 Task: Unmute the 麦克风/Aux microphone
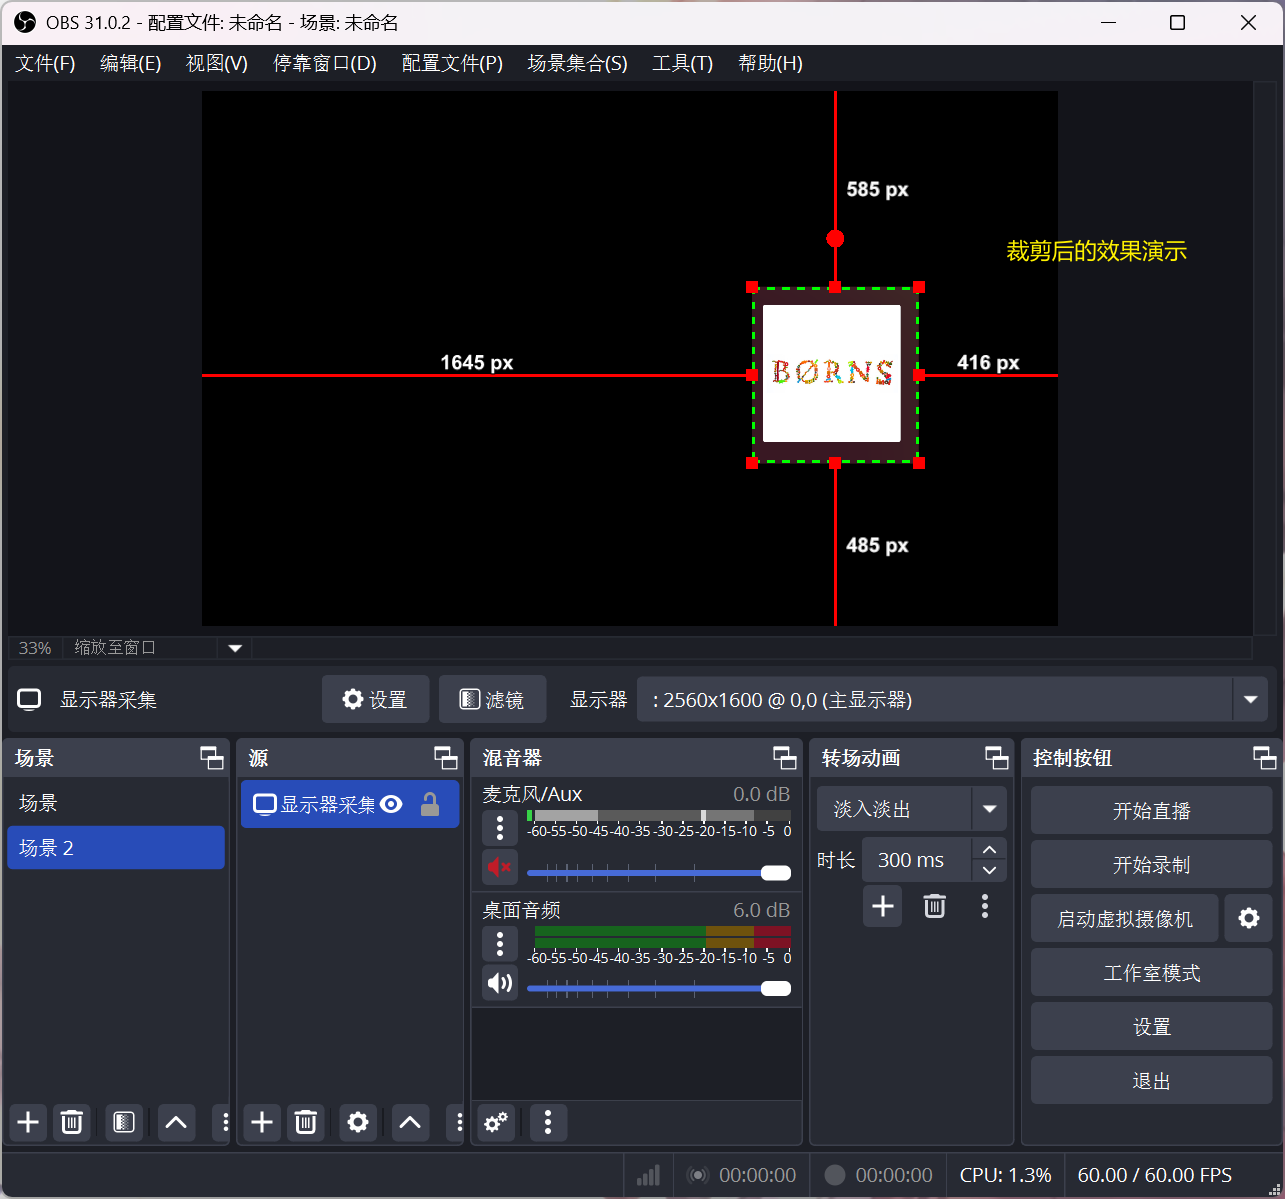tap(499, 867)
